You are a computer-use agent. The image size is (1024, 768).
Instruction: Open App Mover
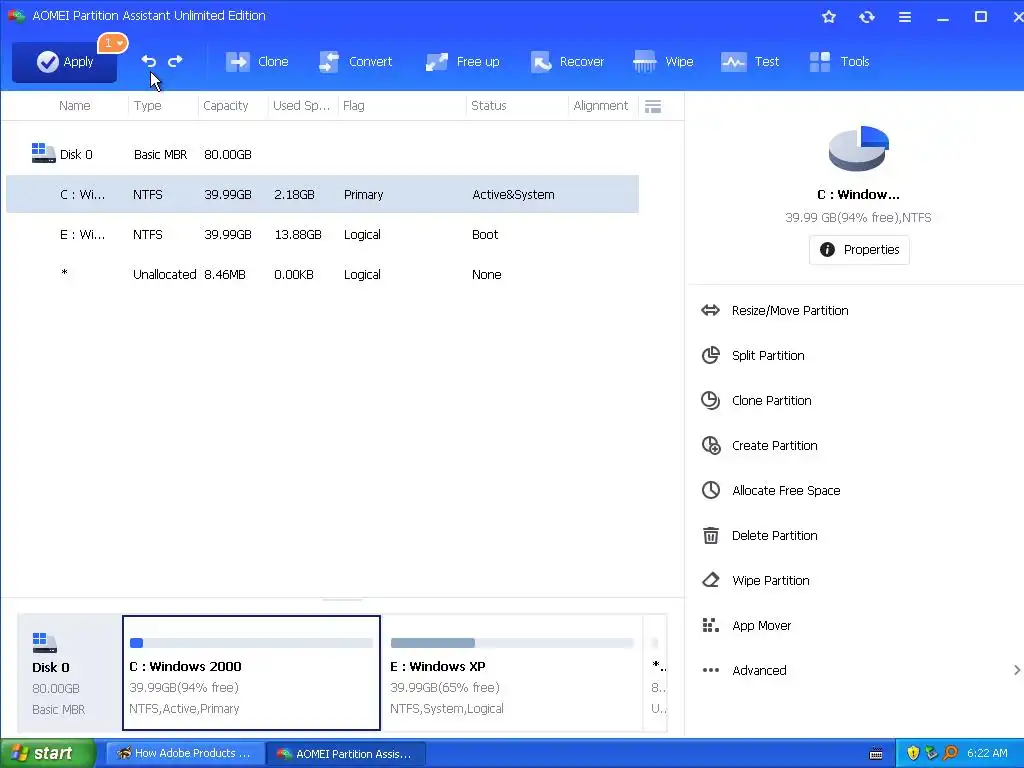[x=761, y=626]
